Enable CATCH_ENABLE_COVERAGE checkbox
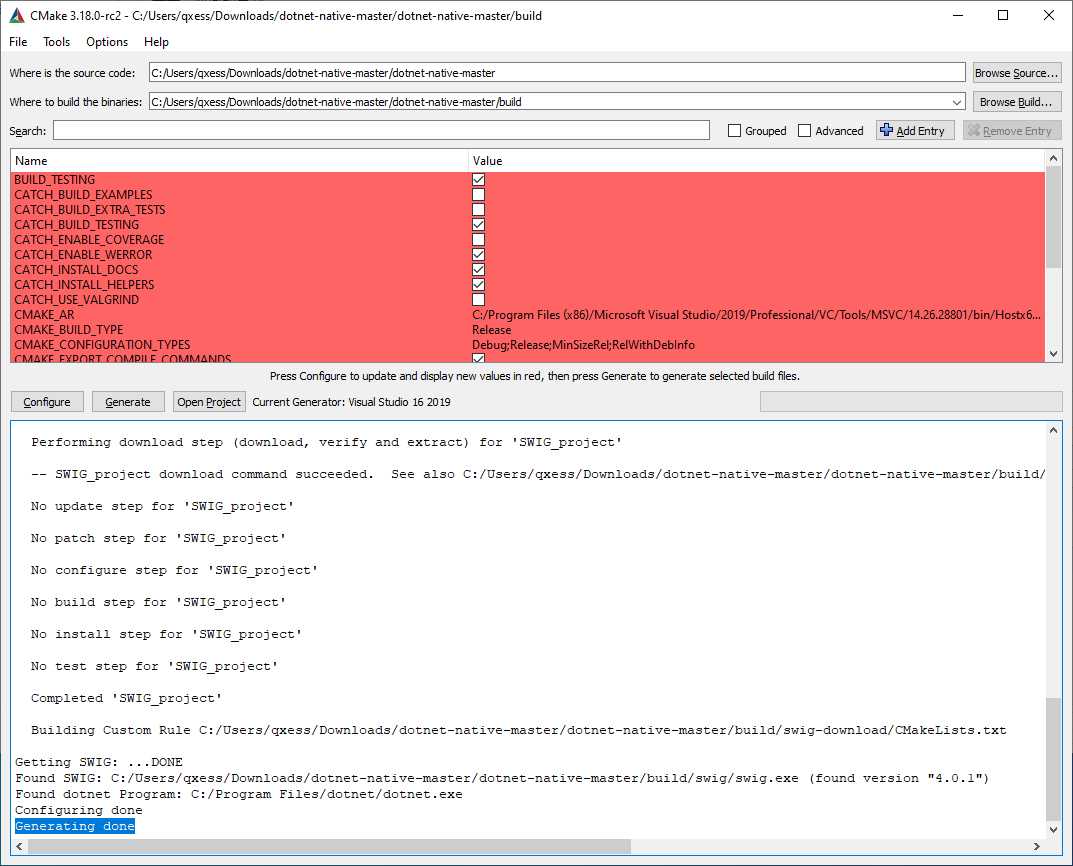 pos(478,240)
